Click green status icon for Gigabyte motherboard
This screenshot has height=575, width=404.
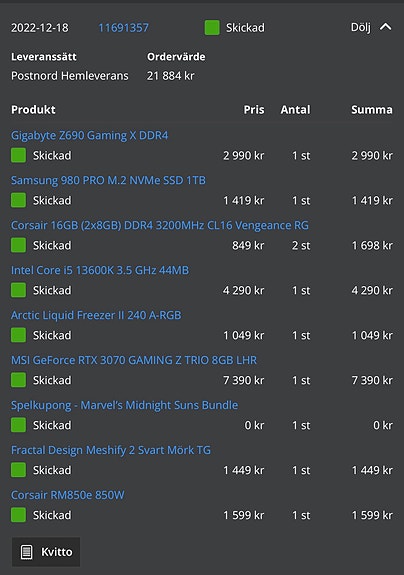[18, 155]
